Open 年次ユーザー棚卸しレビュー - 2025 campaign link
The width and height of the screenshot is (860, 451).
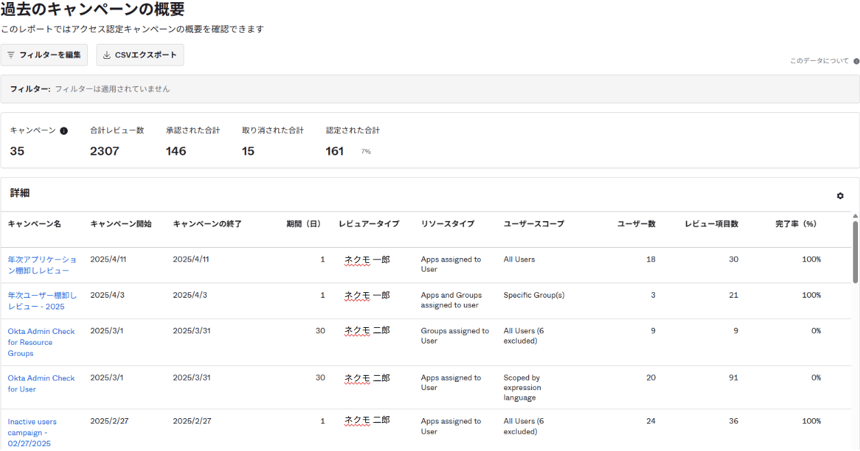[x=42, y=301]
